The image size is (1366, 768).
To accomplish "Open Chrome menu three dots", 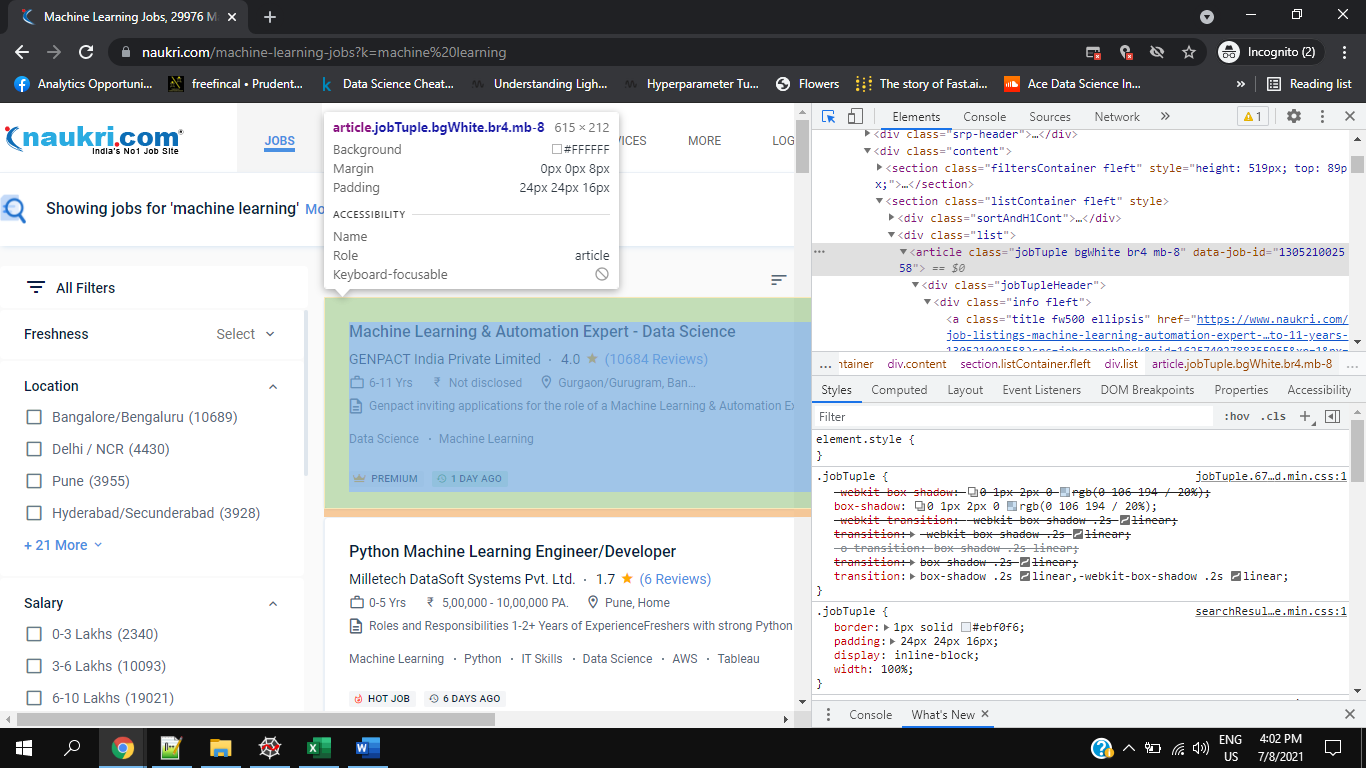I will 1343,52.
